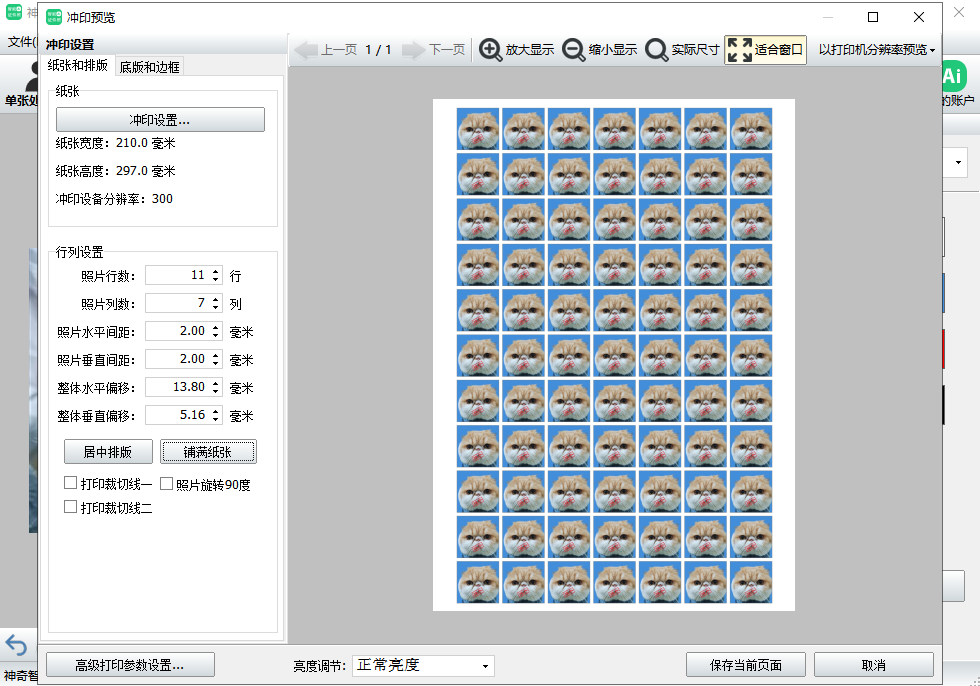Click the zoom out magnifier icon (缩小显示)
Screen dimensions: 980x686
[x=574, y=50]
